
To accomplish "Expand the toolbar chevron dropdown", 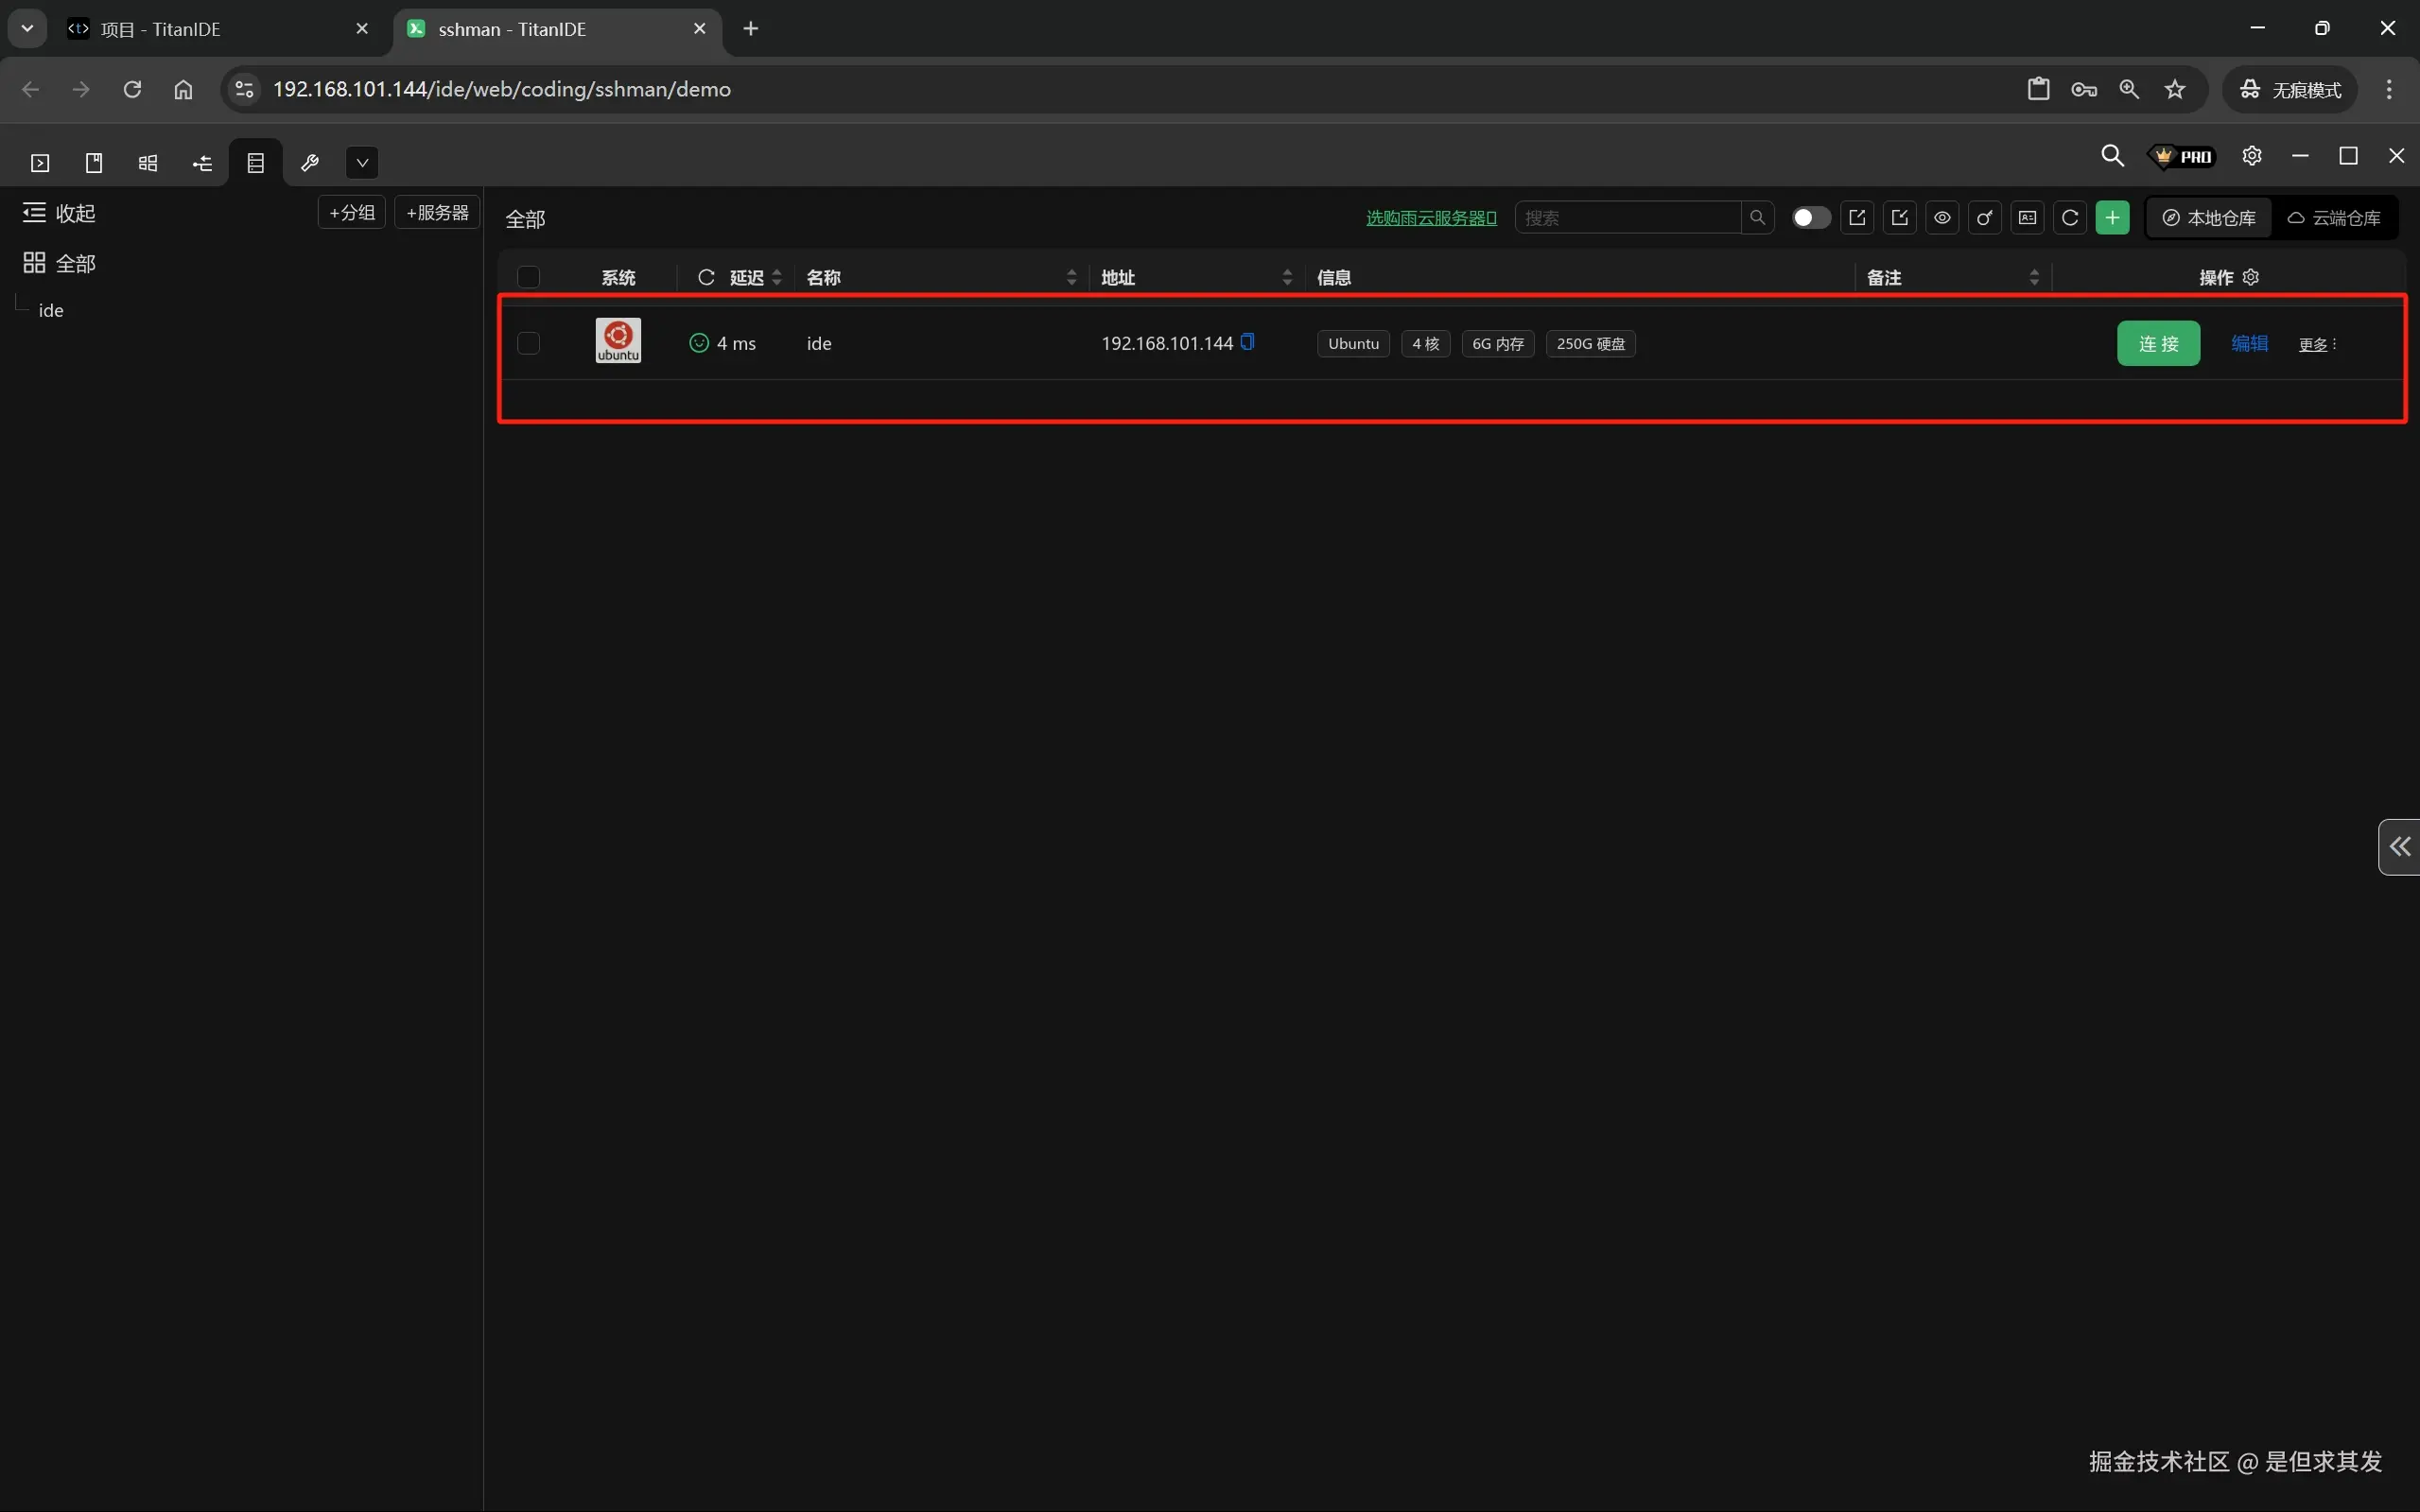I will (362, 163).
